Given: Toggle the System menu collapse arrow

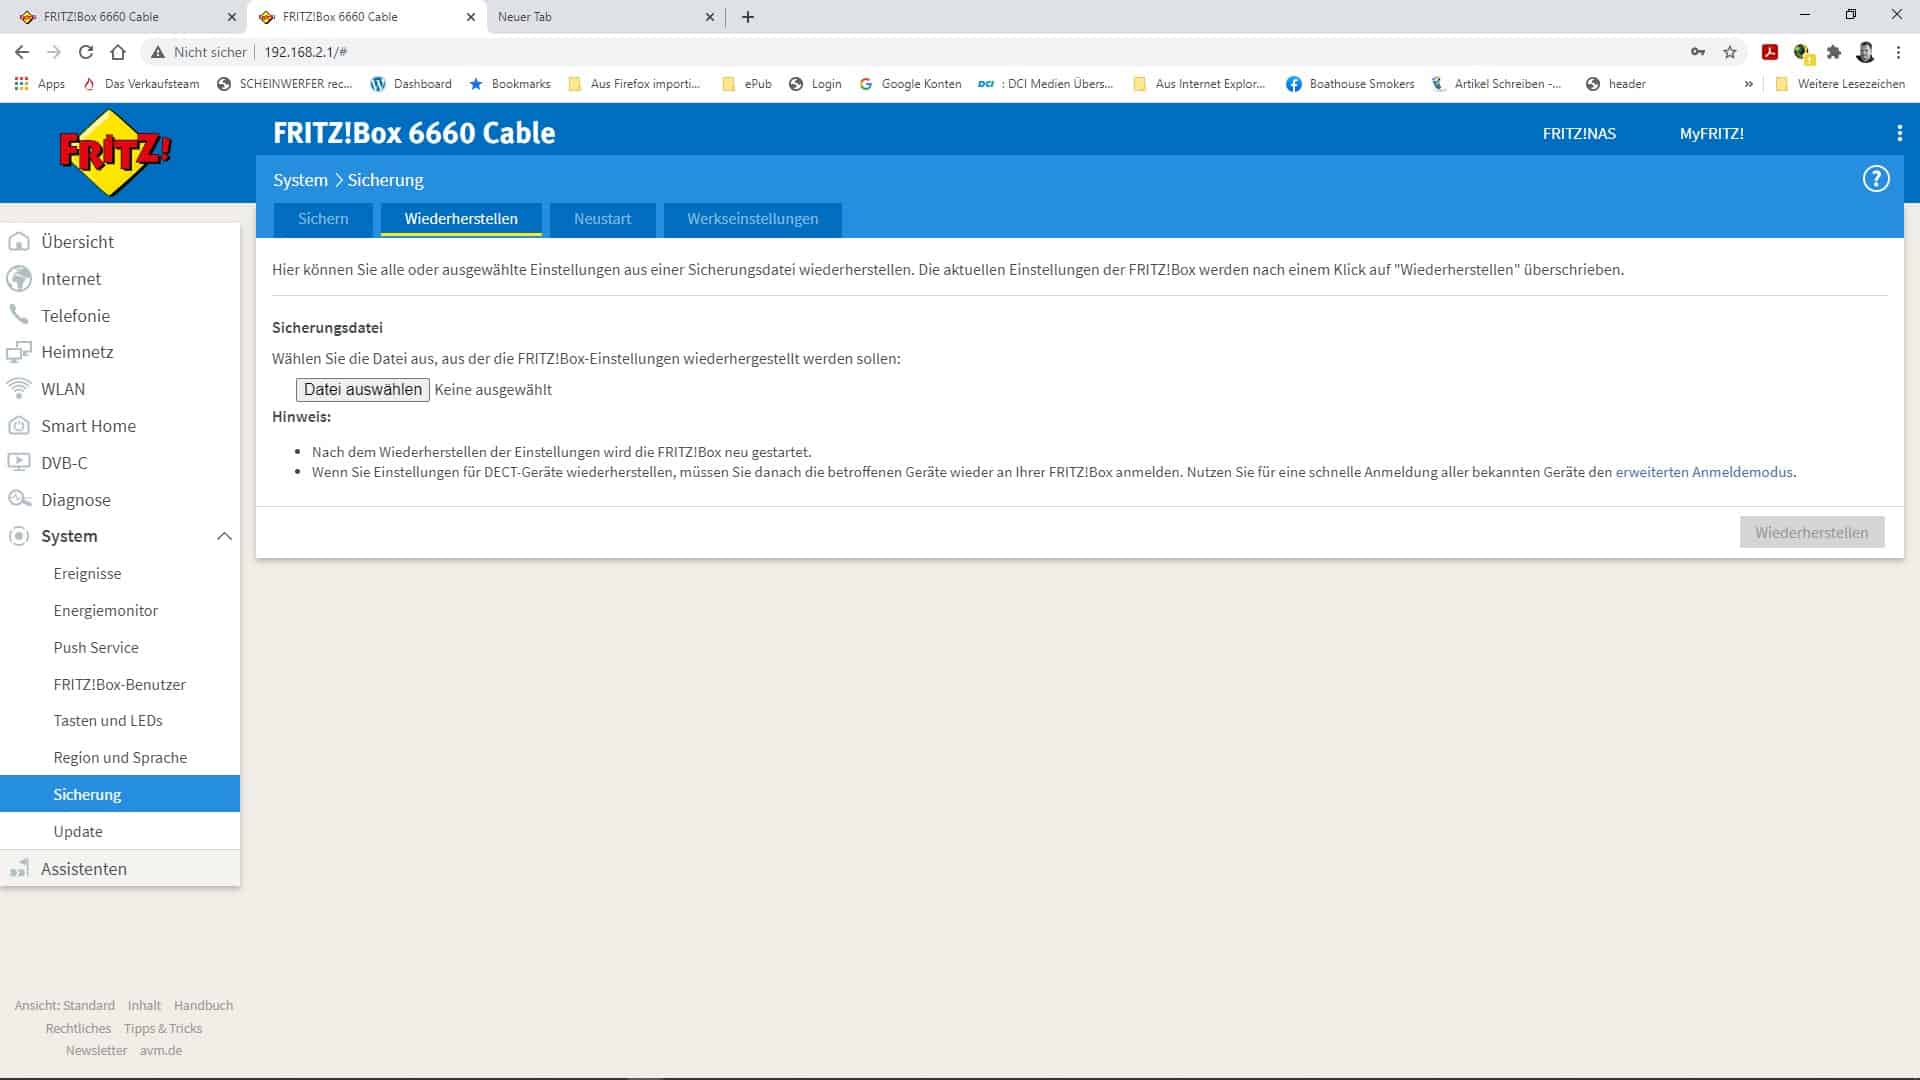Looking at the screenshot, I should click(x=222, y=535).
